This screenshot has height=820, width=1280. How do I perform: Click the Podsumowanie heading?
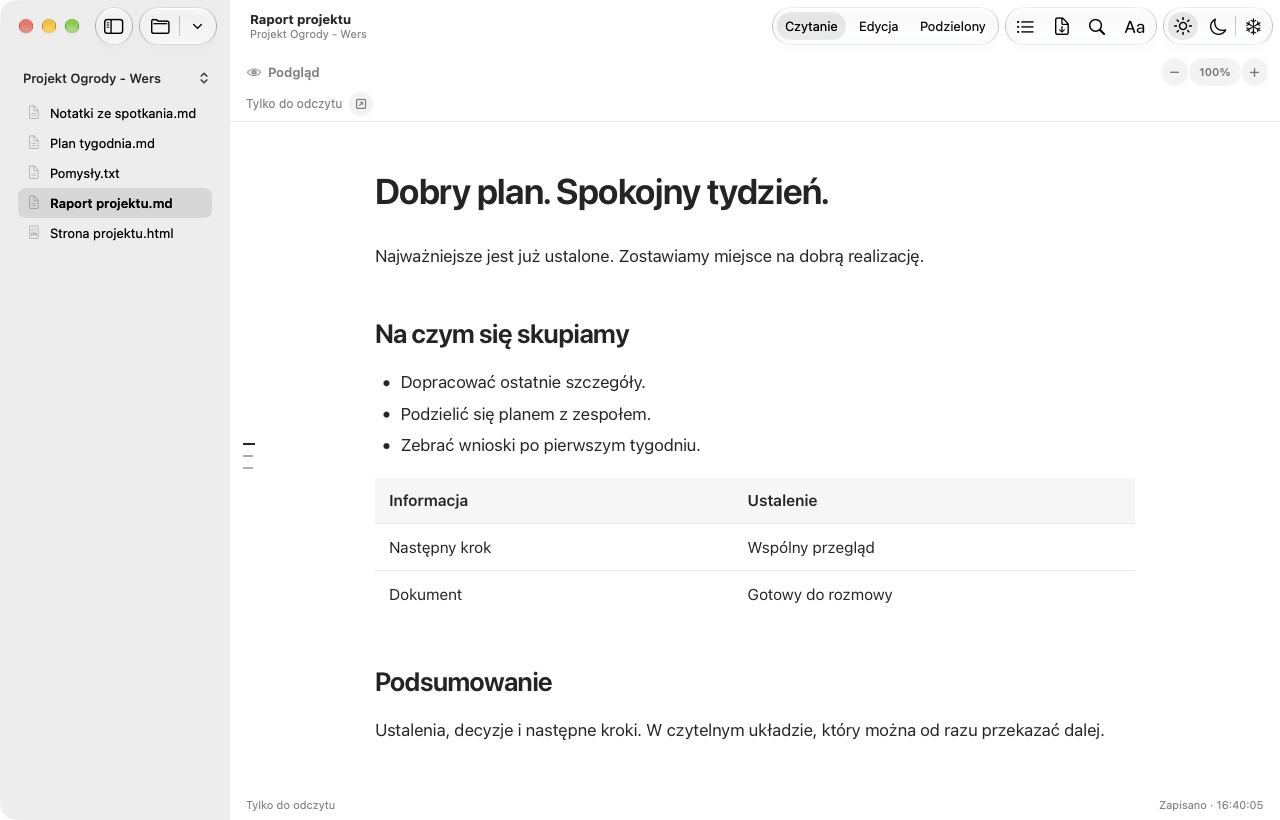point(463,682)
